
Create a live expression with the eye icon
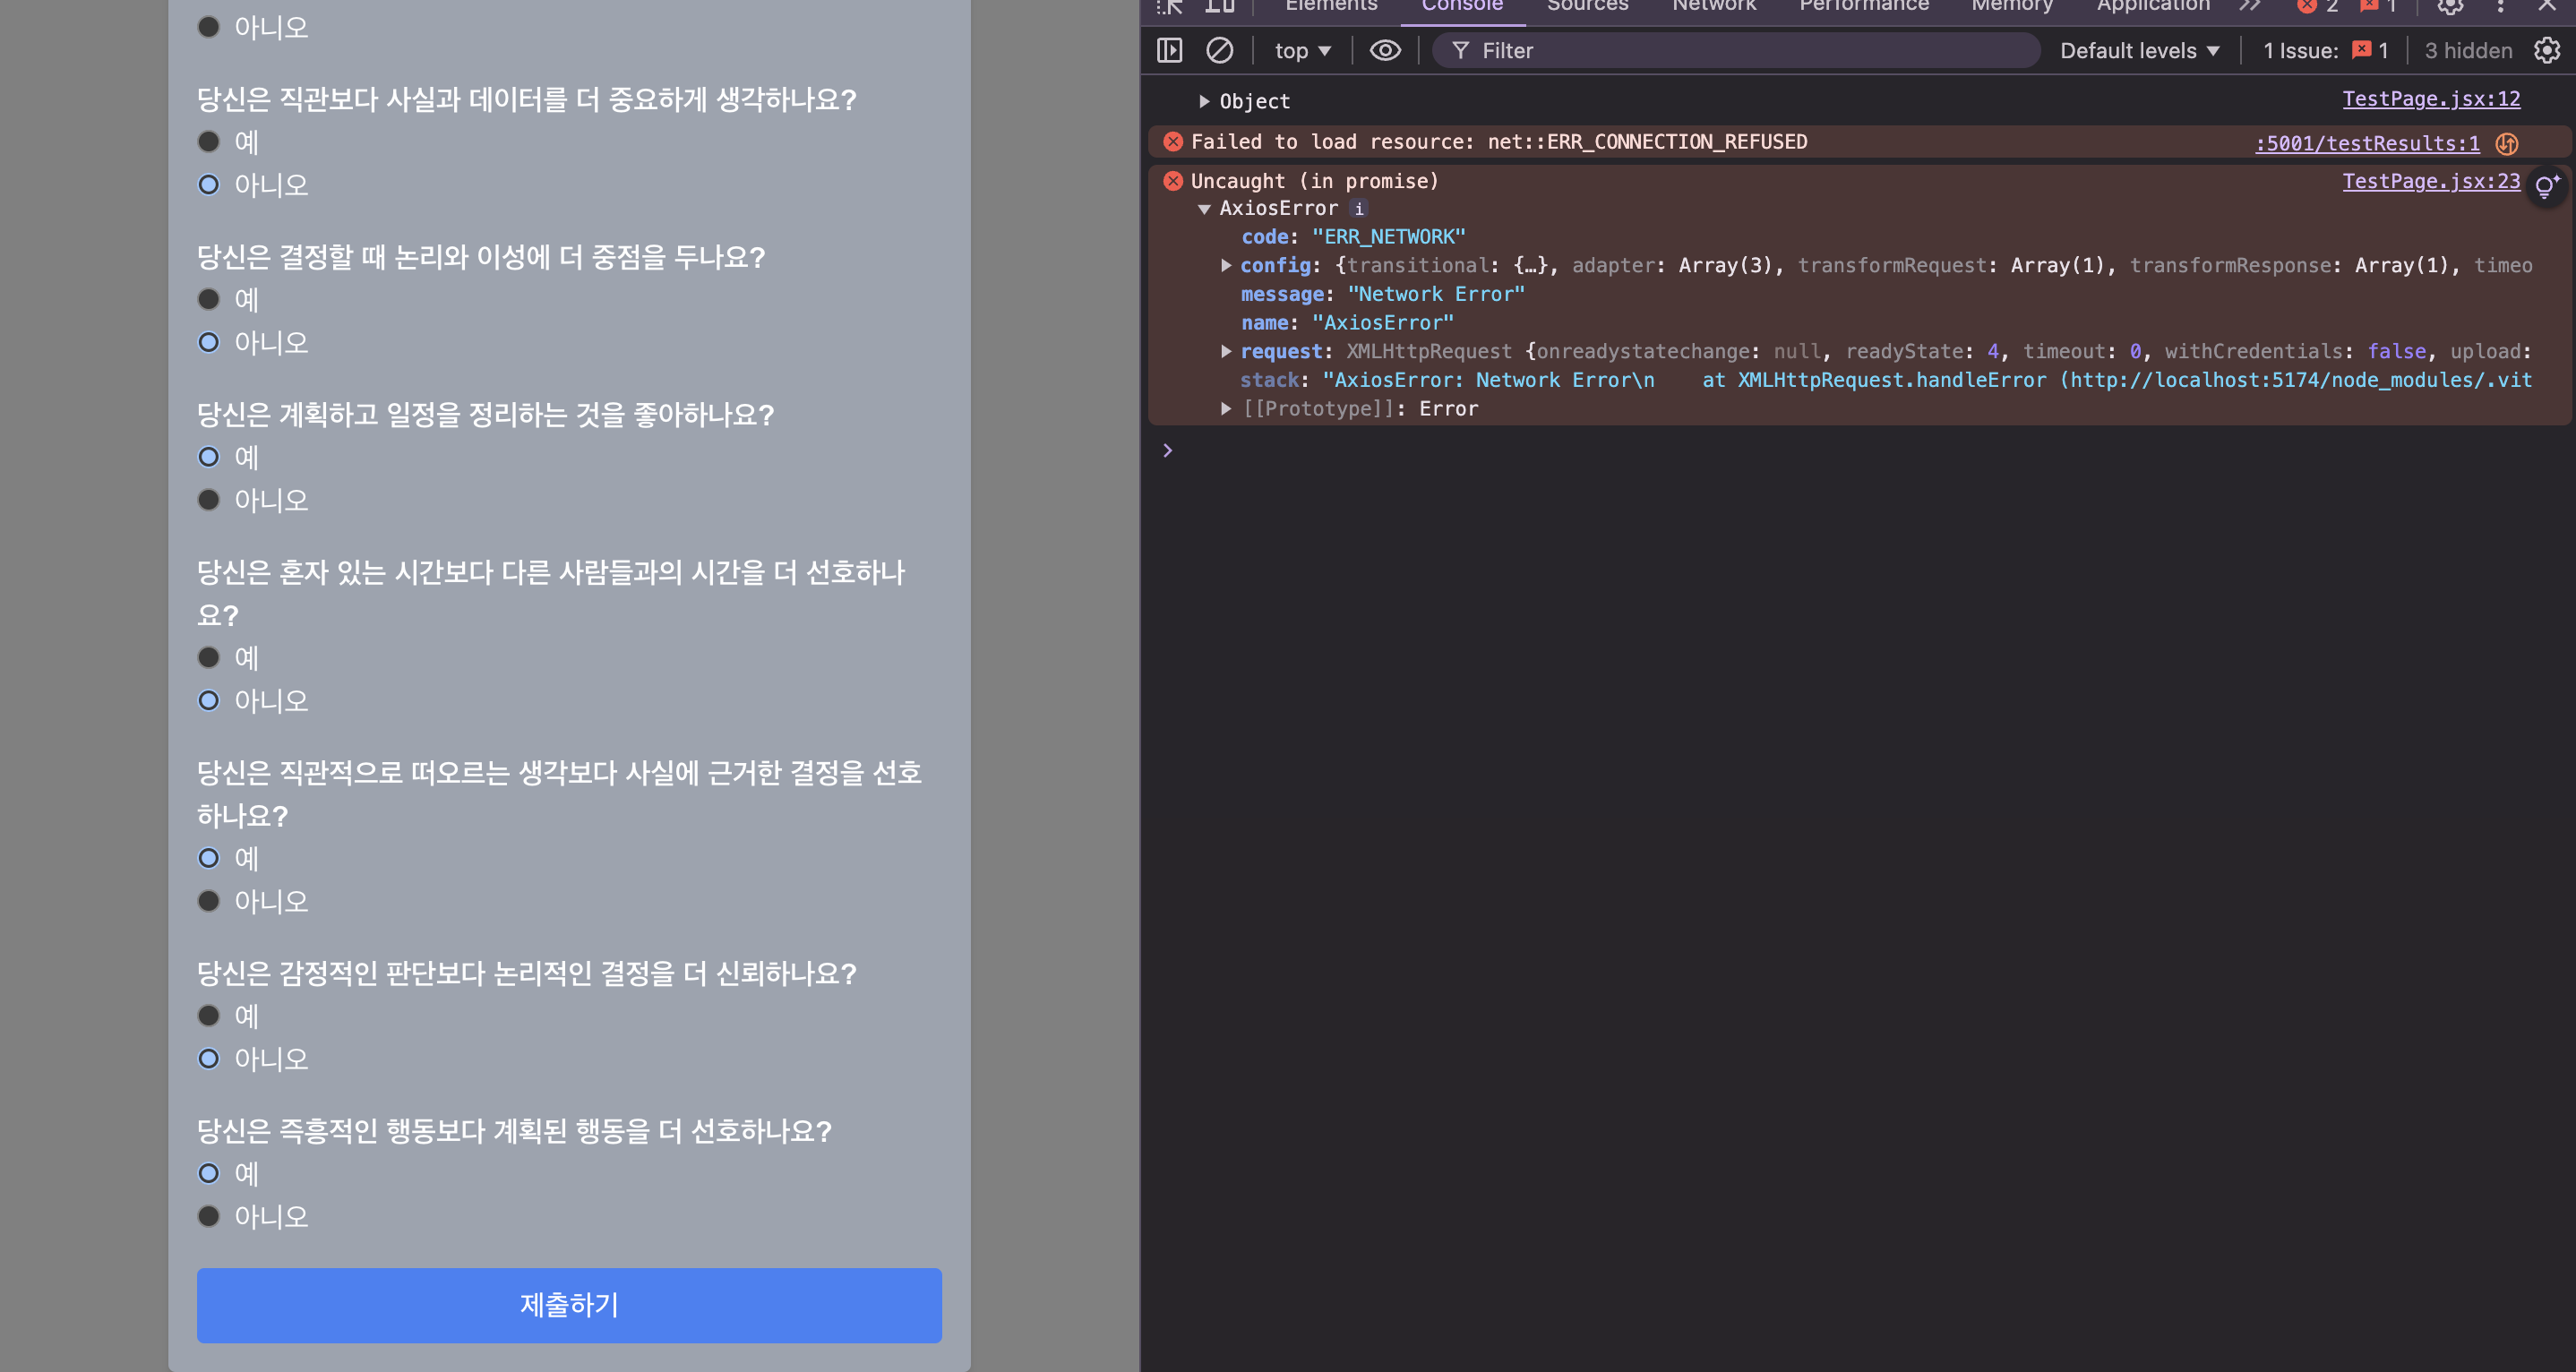click(1385, 50)
